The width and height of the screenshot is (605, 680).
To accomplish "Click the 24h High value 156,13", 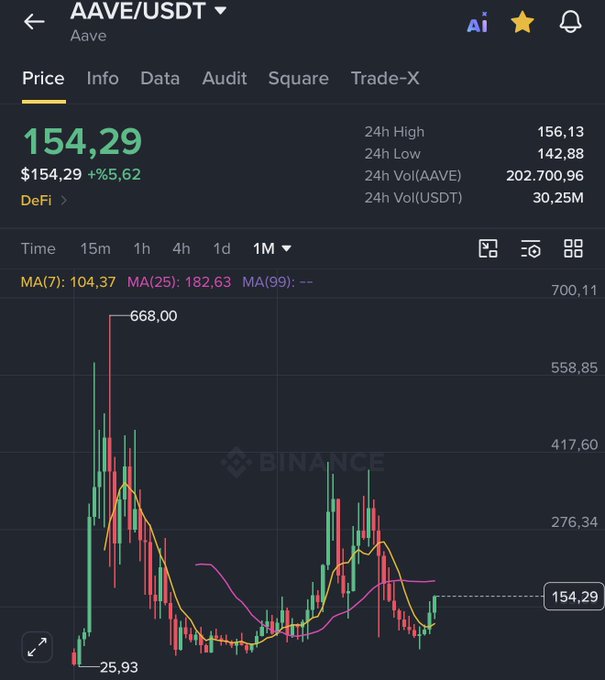I will click(x=560, y=132).
